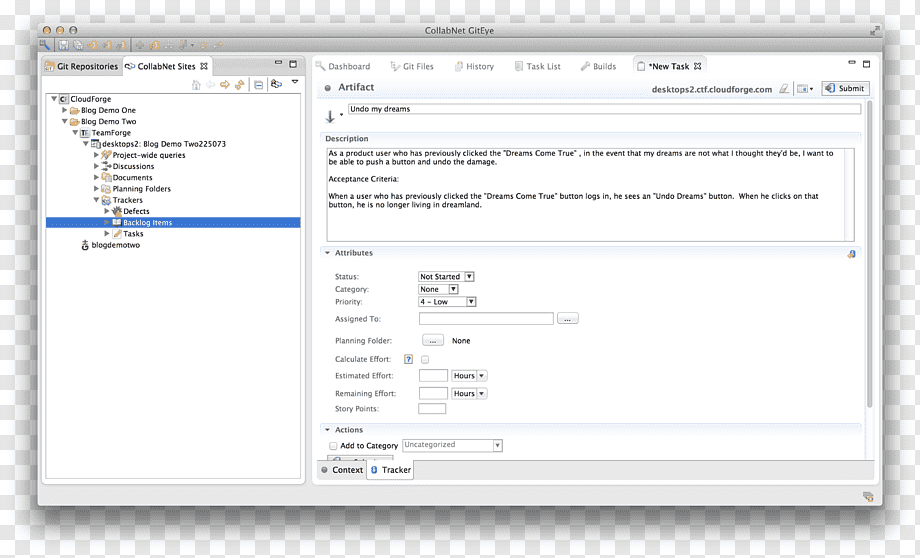The image size is (920, 558).
Task: Expand the Blog Demo One tree node
Action: click(65, 110)
